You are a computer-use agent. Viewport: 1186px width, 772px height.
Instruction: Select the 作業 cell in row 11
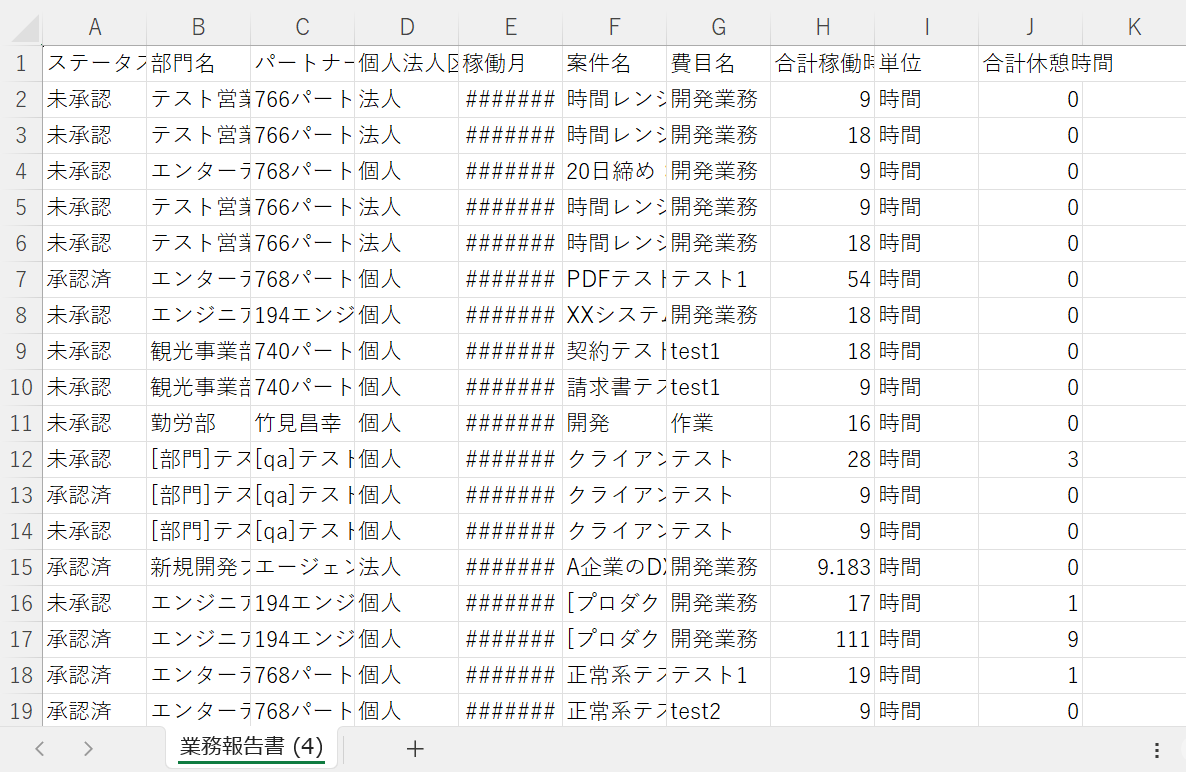click(719, 423)
